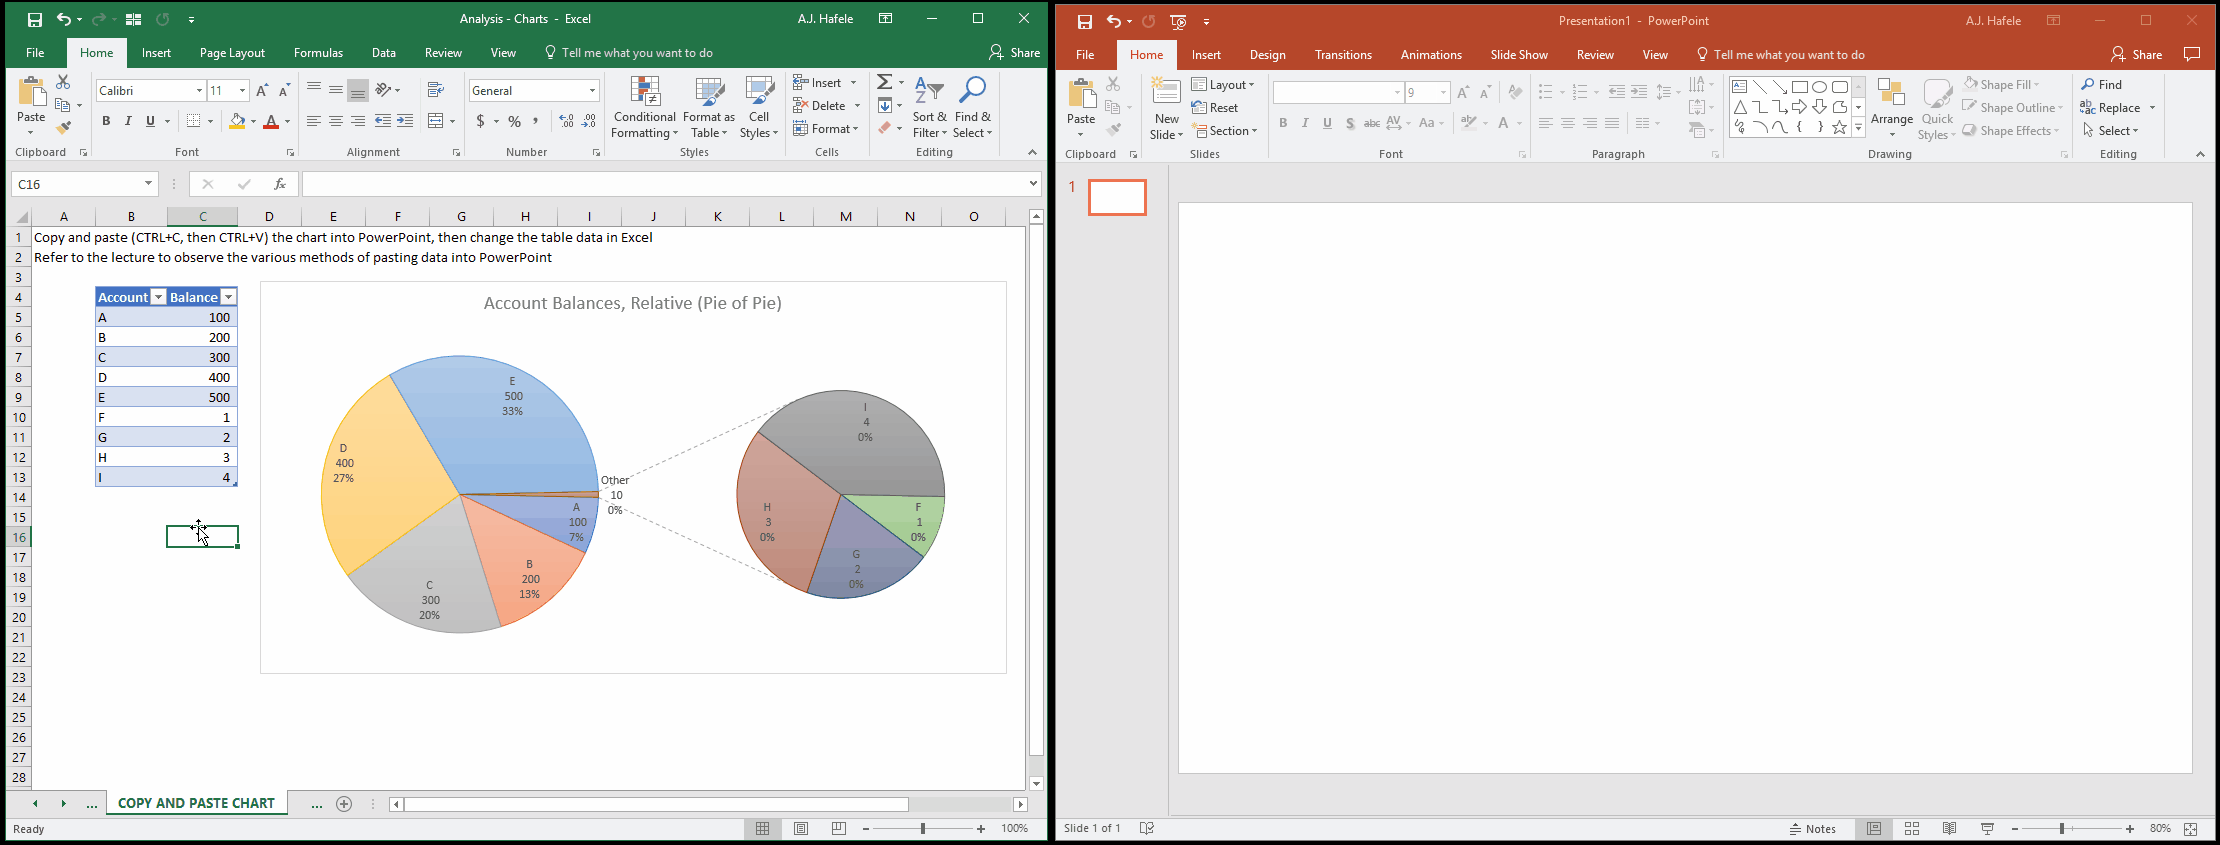Image resolution: width=2220 pixels, height=845 pixels.
Task: Click Excel fill color yellow swatch
Action: (237, 121)
